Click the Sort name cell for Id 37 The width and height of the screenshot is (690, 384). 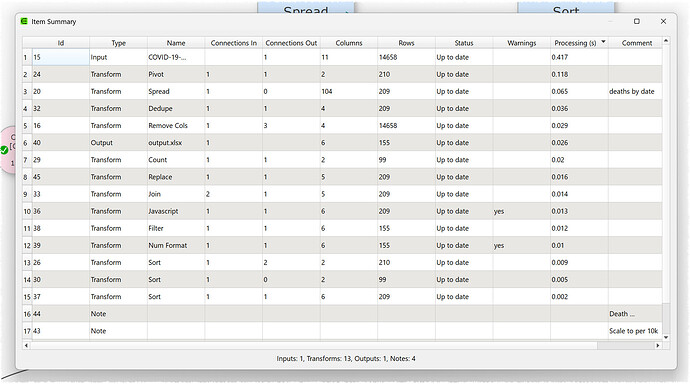[x=176, y=297]
